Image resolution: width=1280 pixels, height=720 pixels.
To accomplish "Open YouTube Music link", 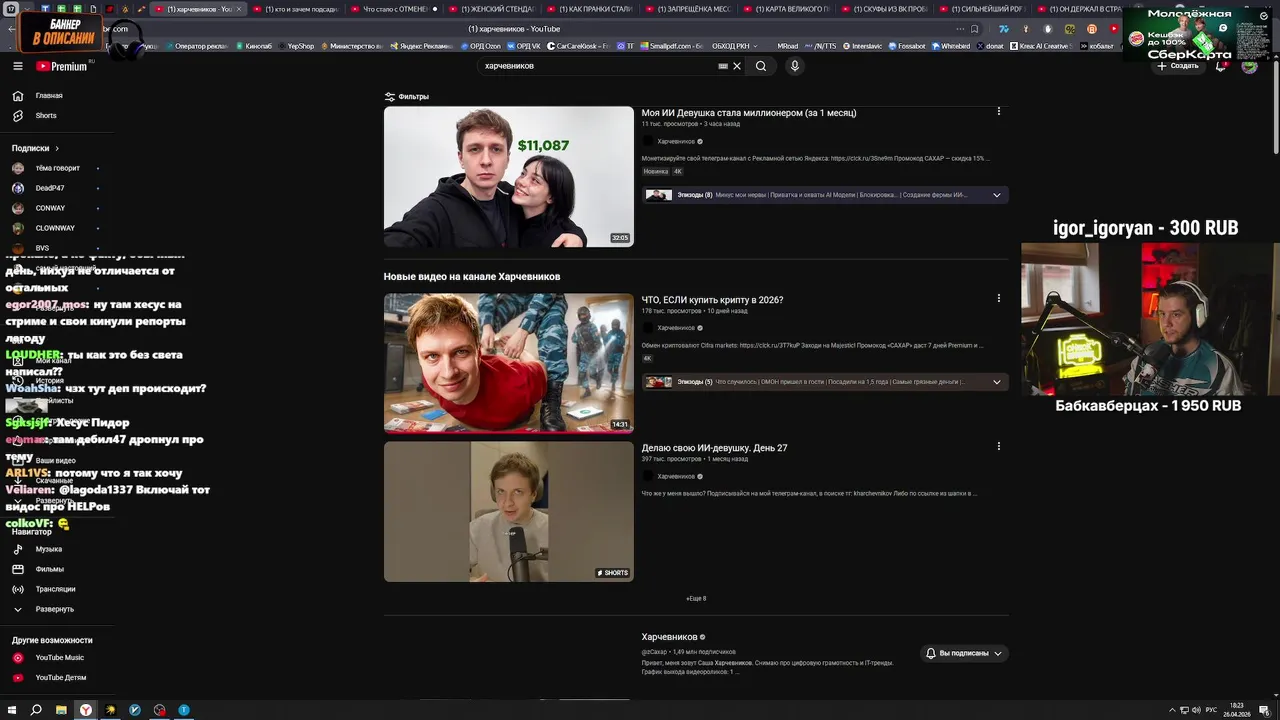I will [59, 658].
